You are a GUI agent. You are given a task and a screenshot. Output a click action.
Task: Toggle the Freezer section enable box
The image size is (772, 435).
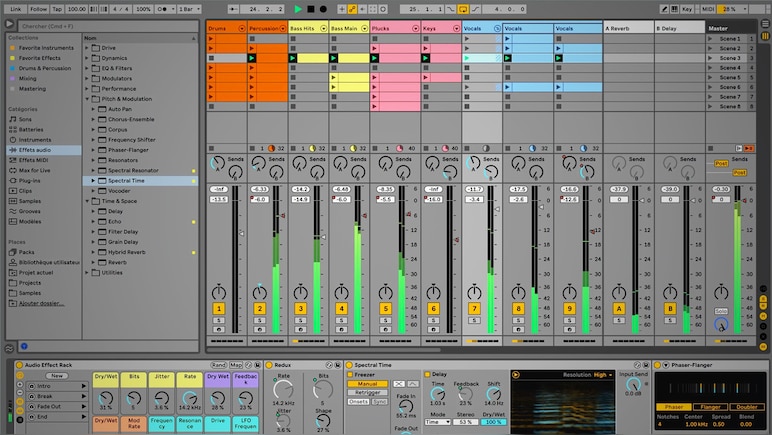click(x=350, y=374)
